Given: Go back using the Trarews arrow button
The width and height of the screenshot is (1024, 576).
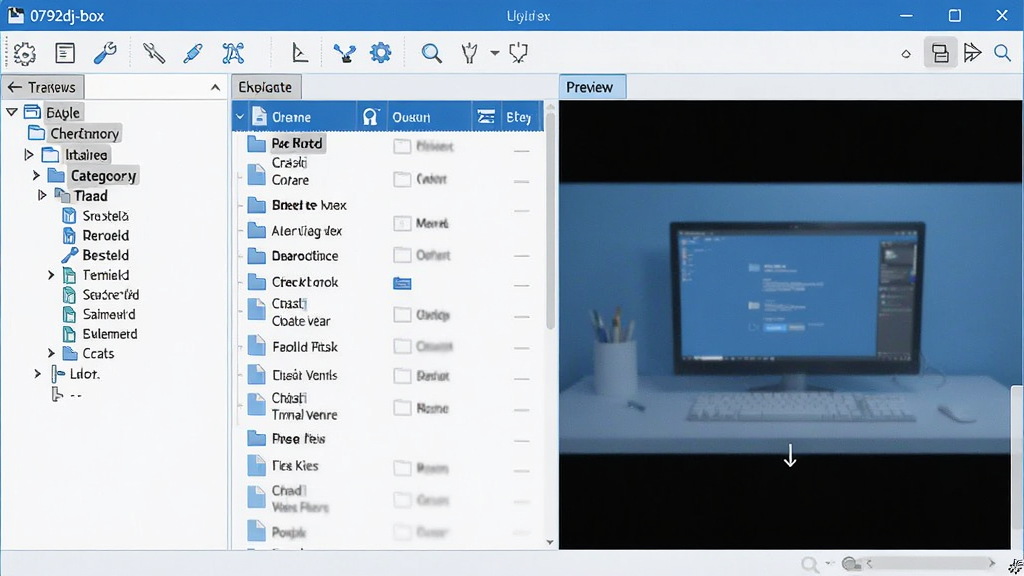Looking at the screenshot, I should click(x=14, y=88).
